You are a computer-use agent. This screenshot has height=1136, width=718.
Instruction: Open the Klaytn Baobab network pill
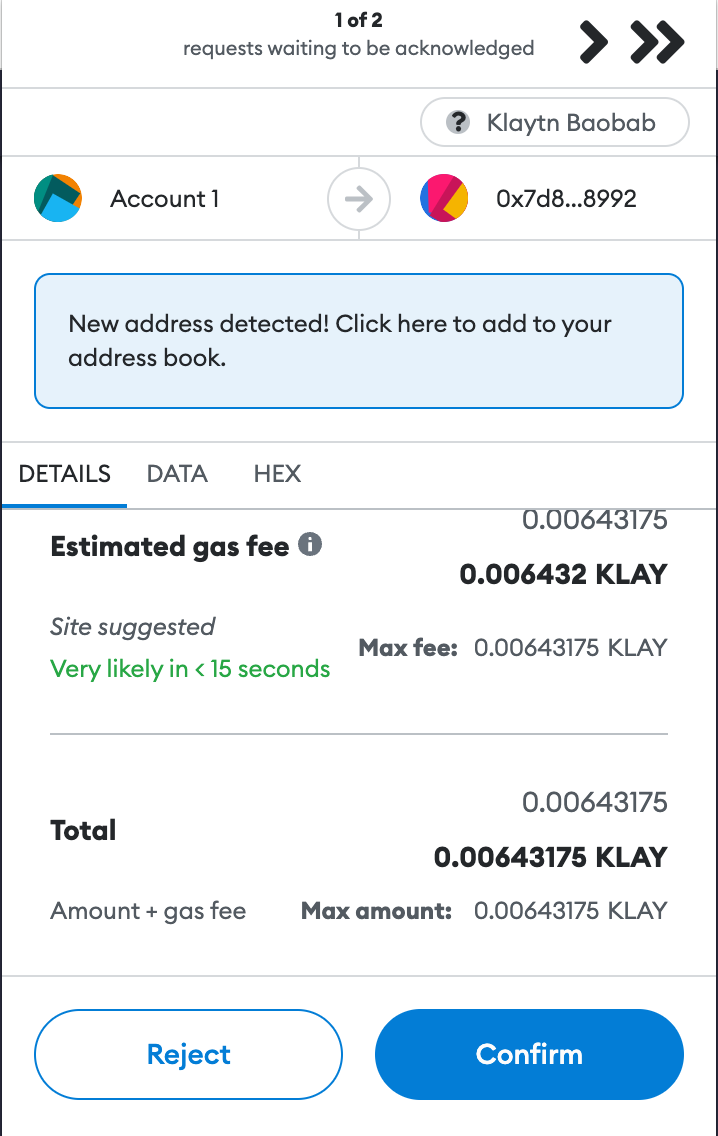(555, 122)
